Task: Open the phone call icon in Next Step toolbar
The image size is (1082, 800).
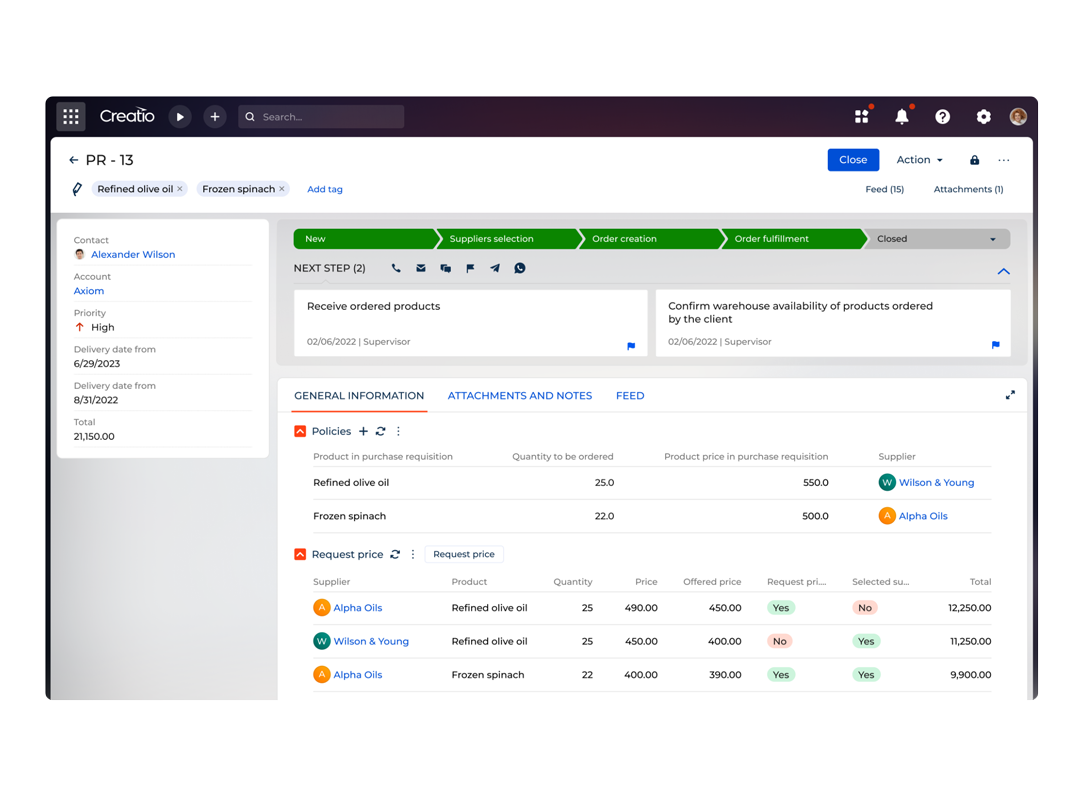Action: [396, 268]
